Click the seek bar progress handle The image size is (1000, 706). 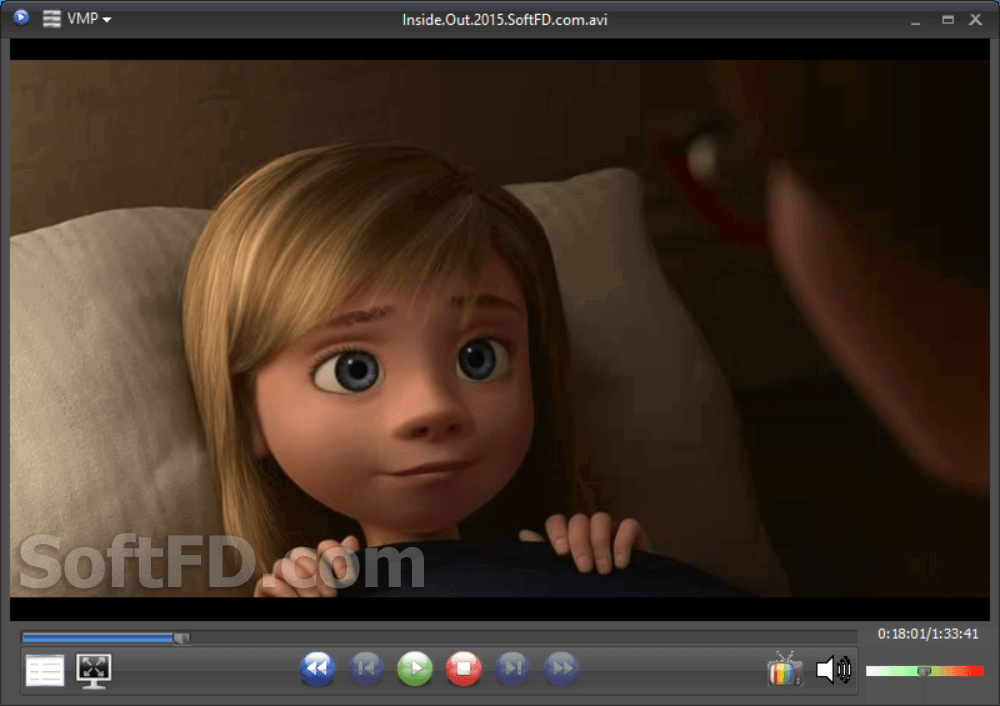[x=182, y=638]
